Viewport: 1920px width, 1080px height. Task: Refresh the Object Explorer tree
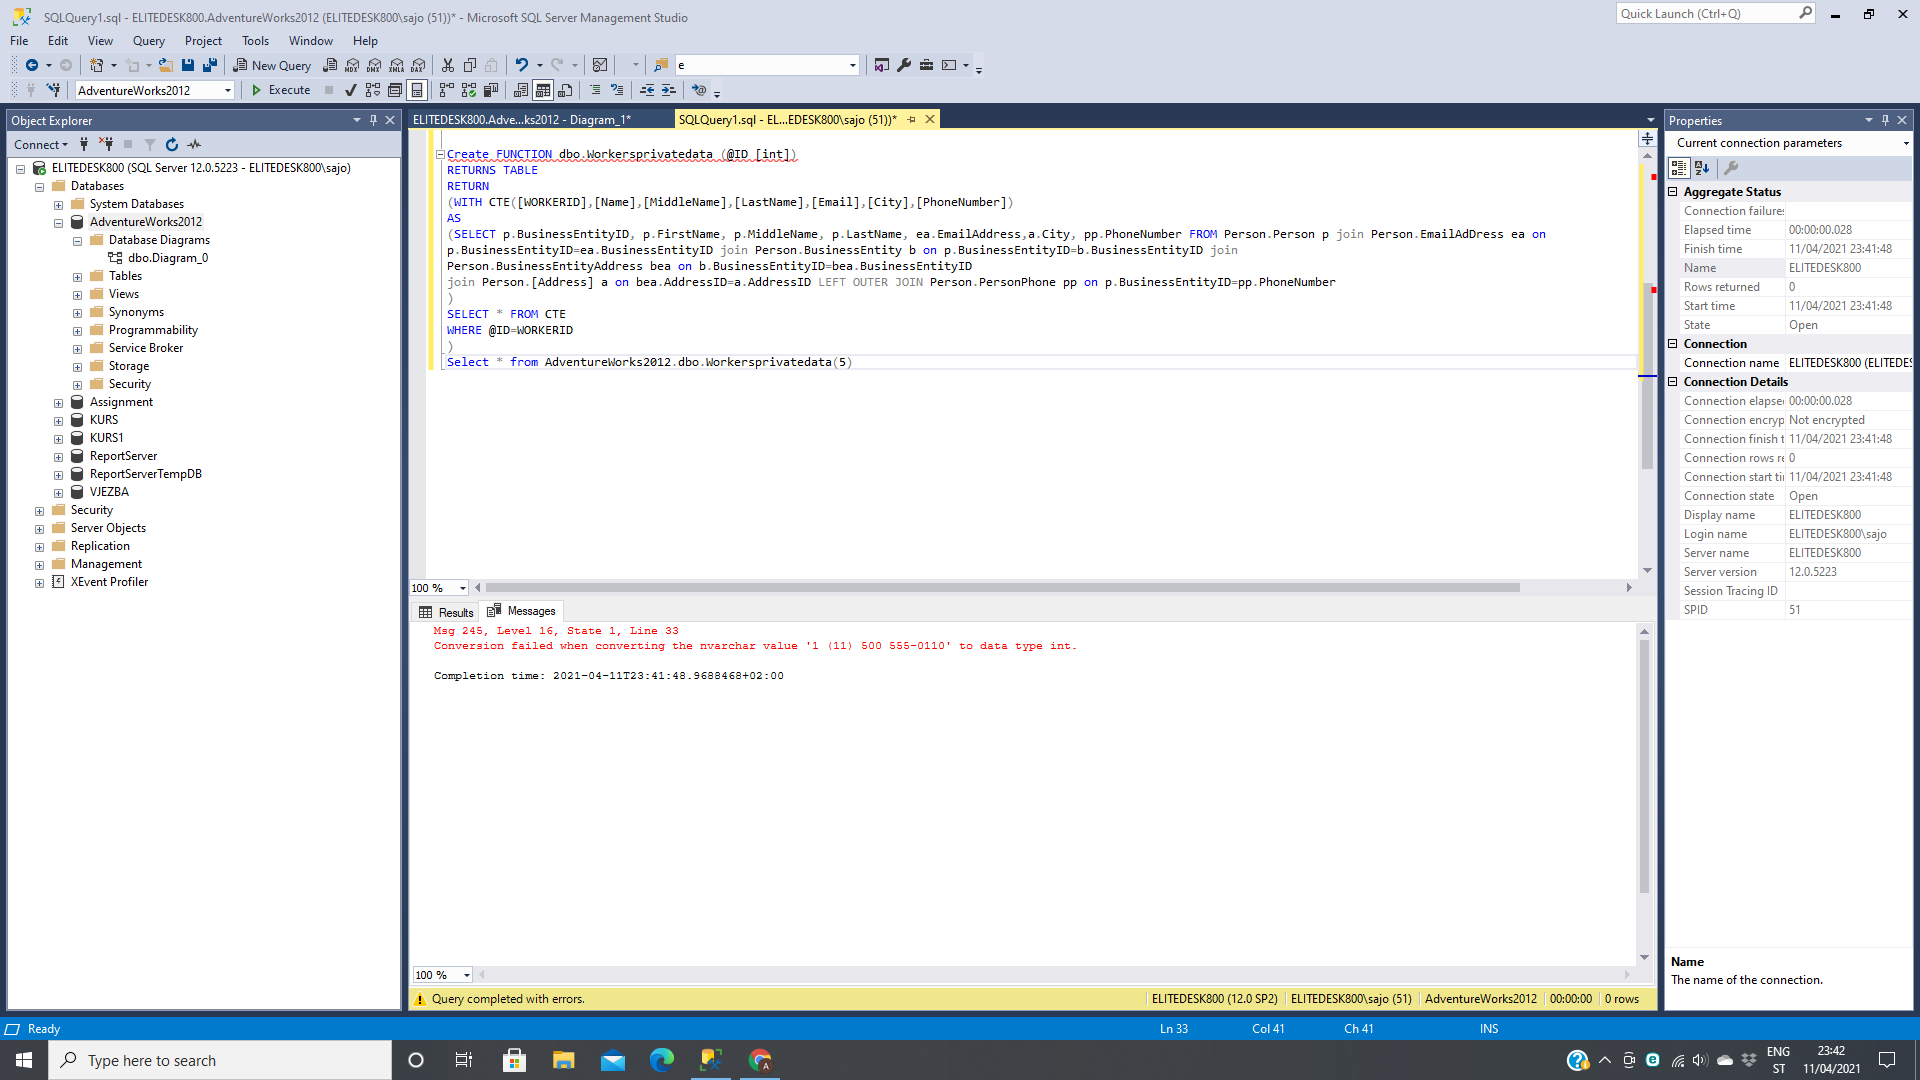(172, 145)
